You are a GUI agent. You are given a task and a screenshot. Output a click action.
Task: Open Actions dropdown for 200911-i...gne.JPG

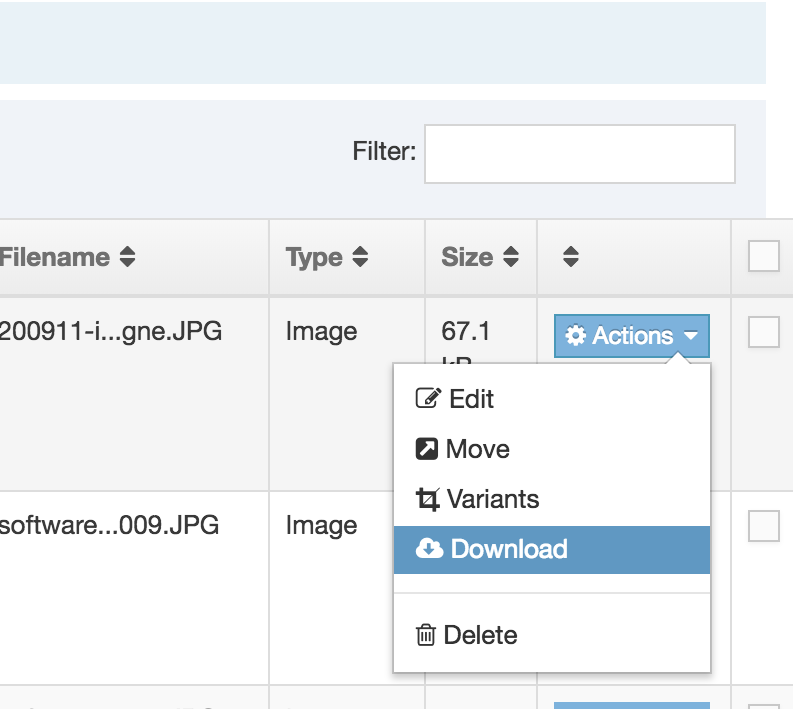pyautogui.click(x=632, y=336)
